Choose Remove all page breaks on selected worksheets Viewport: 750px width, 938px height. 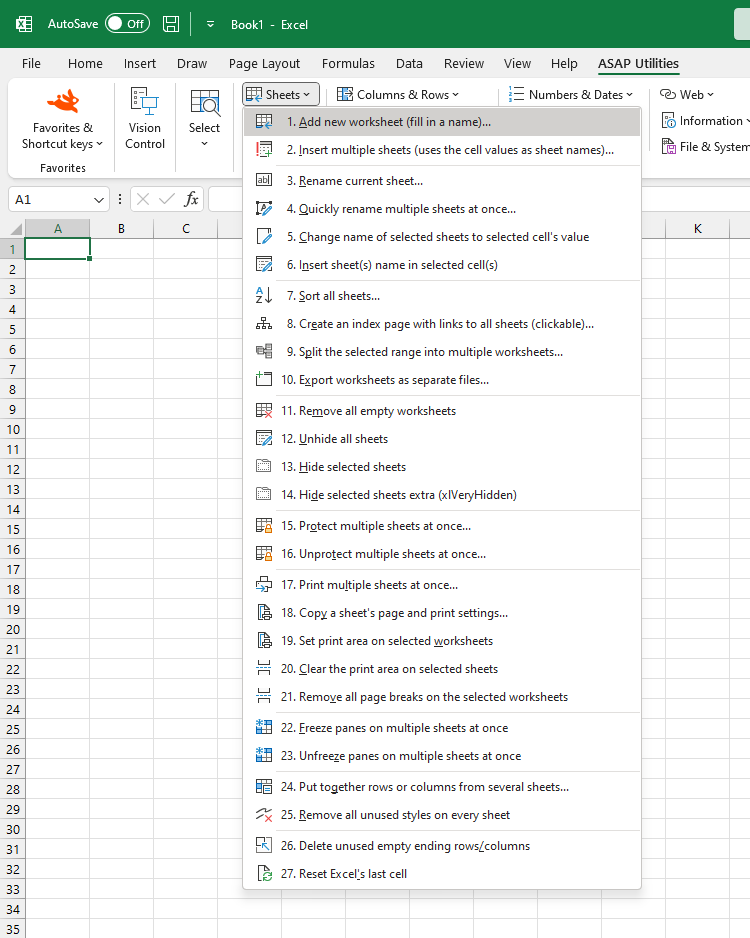tap(442, 697)
